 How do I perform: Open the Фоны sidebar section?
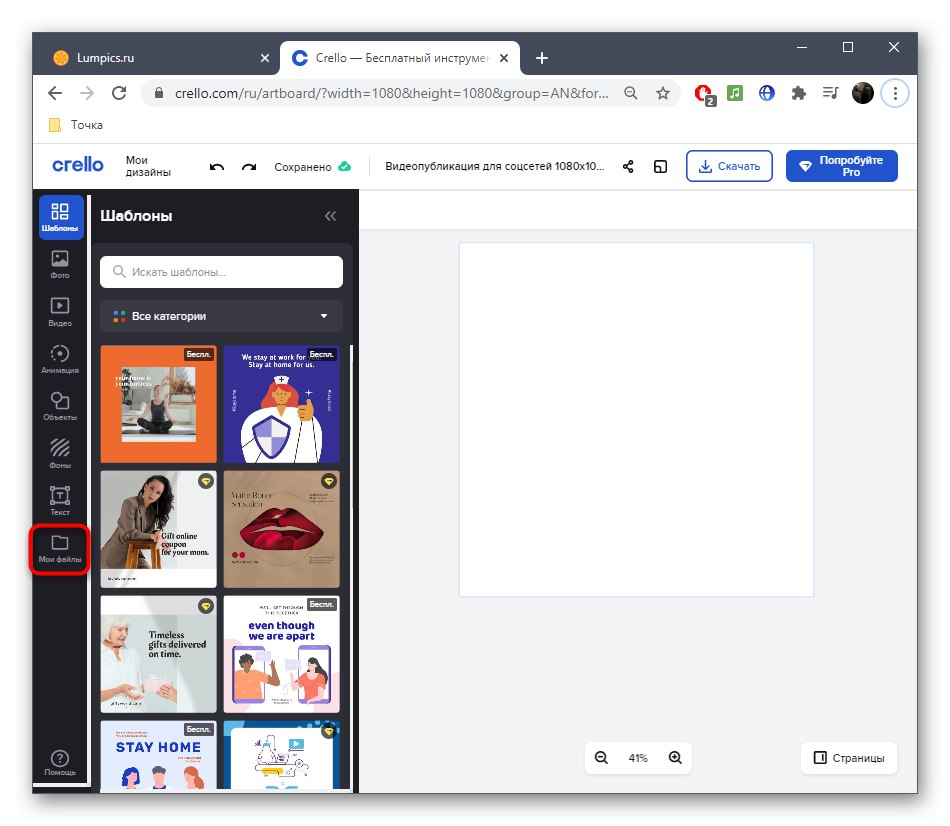(x=60, y=453)
